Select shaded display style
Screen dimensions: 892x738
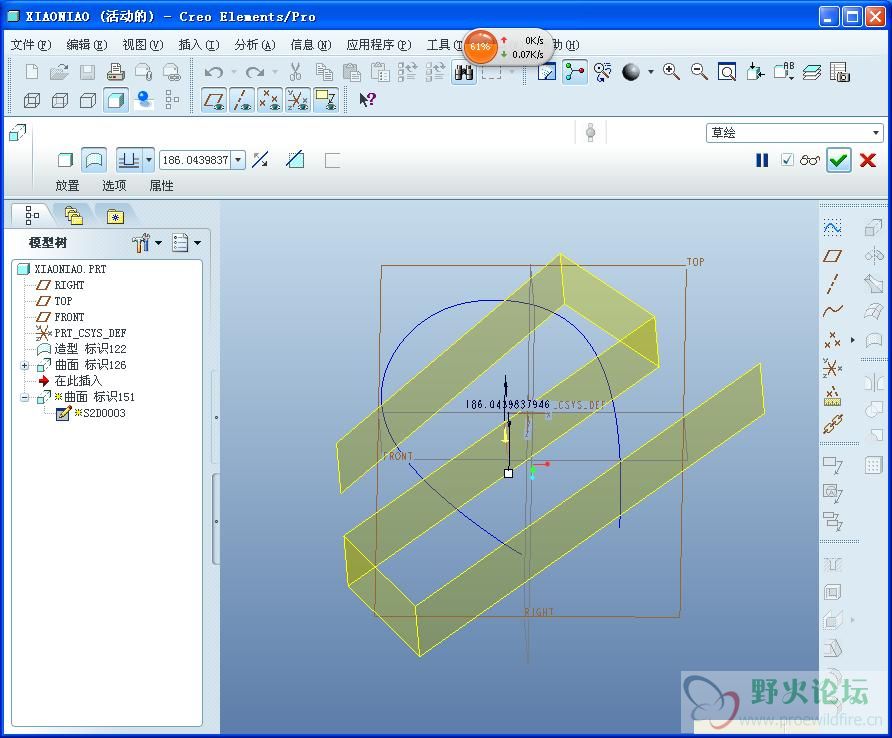click(115, 100)
